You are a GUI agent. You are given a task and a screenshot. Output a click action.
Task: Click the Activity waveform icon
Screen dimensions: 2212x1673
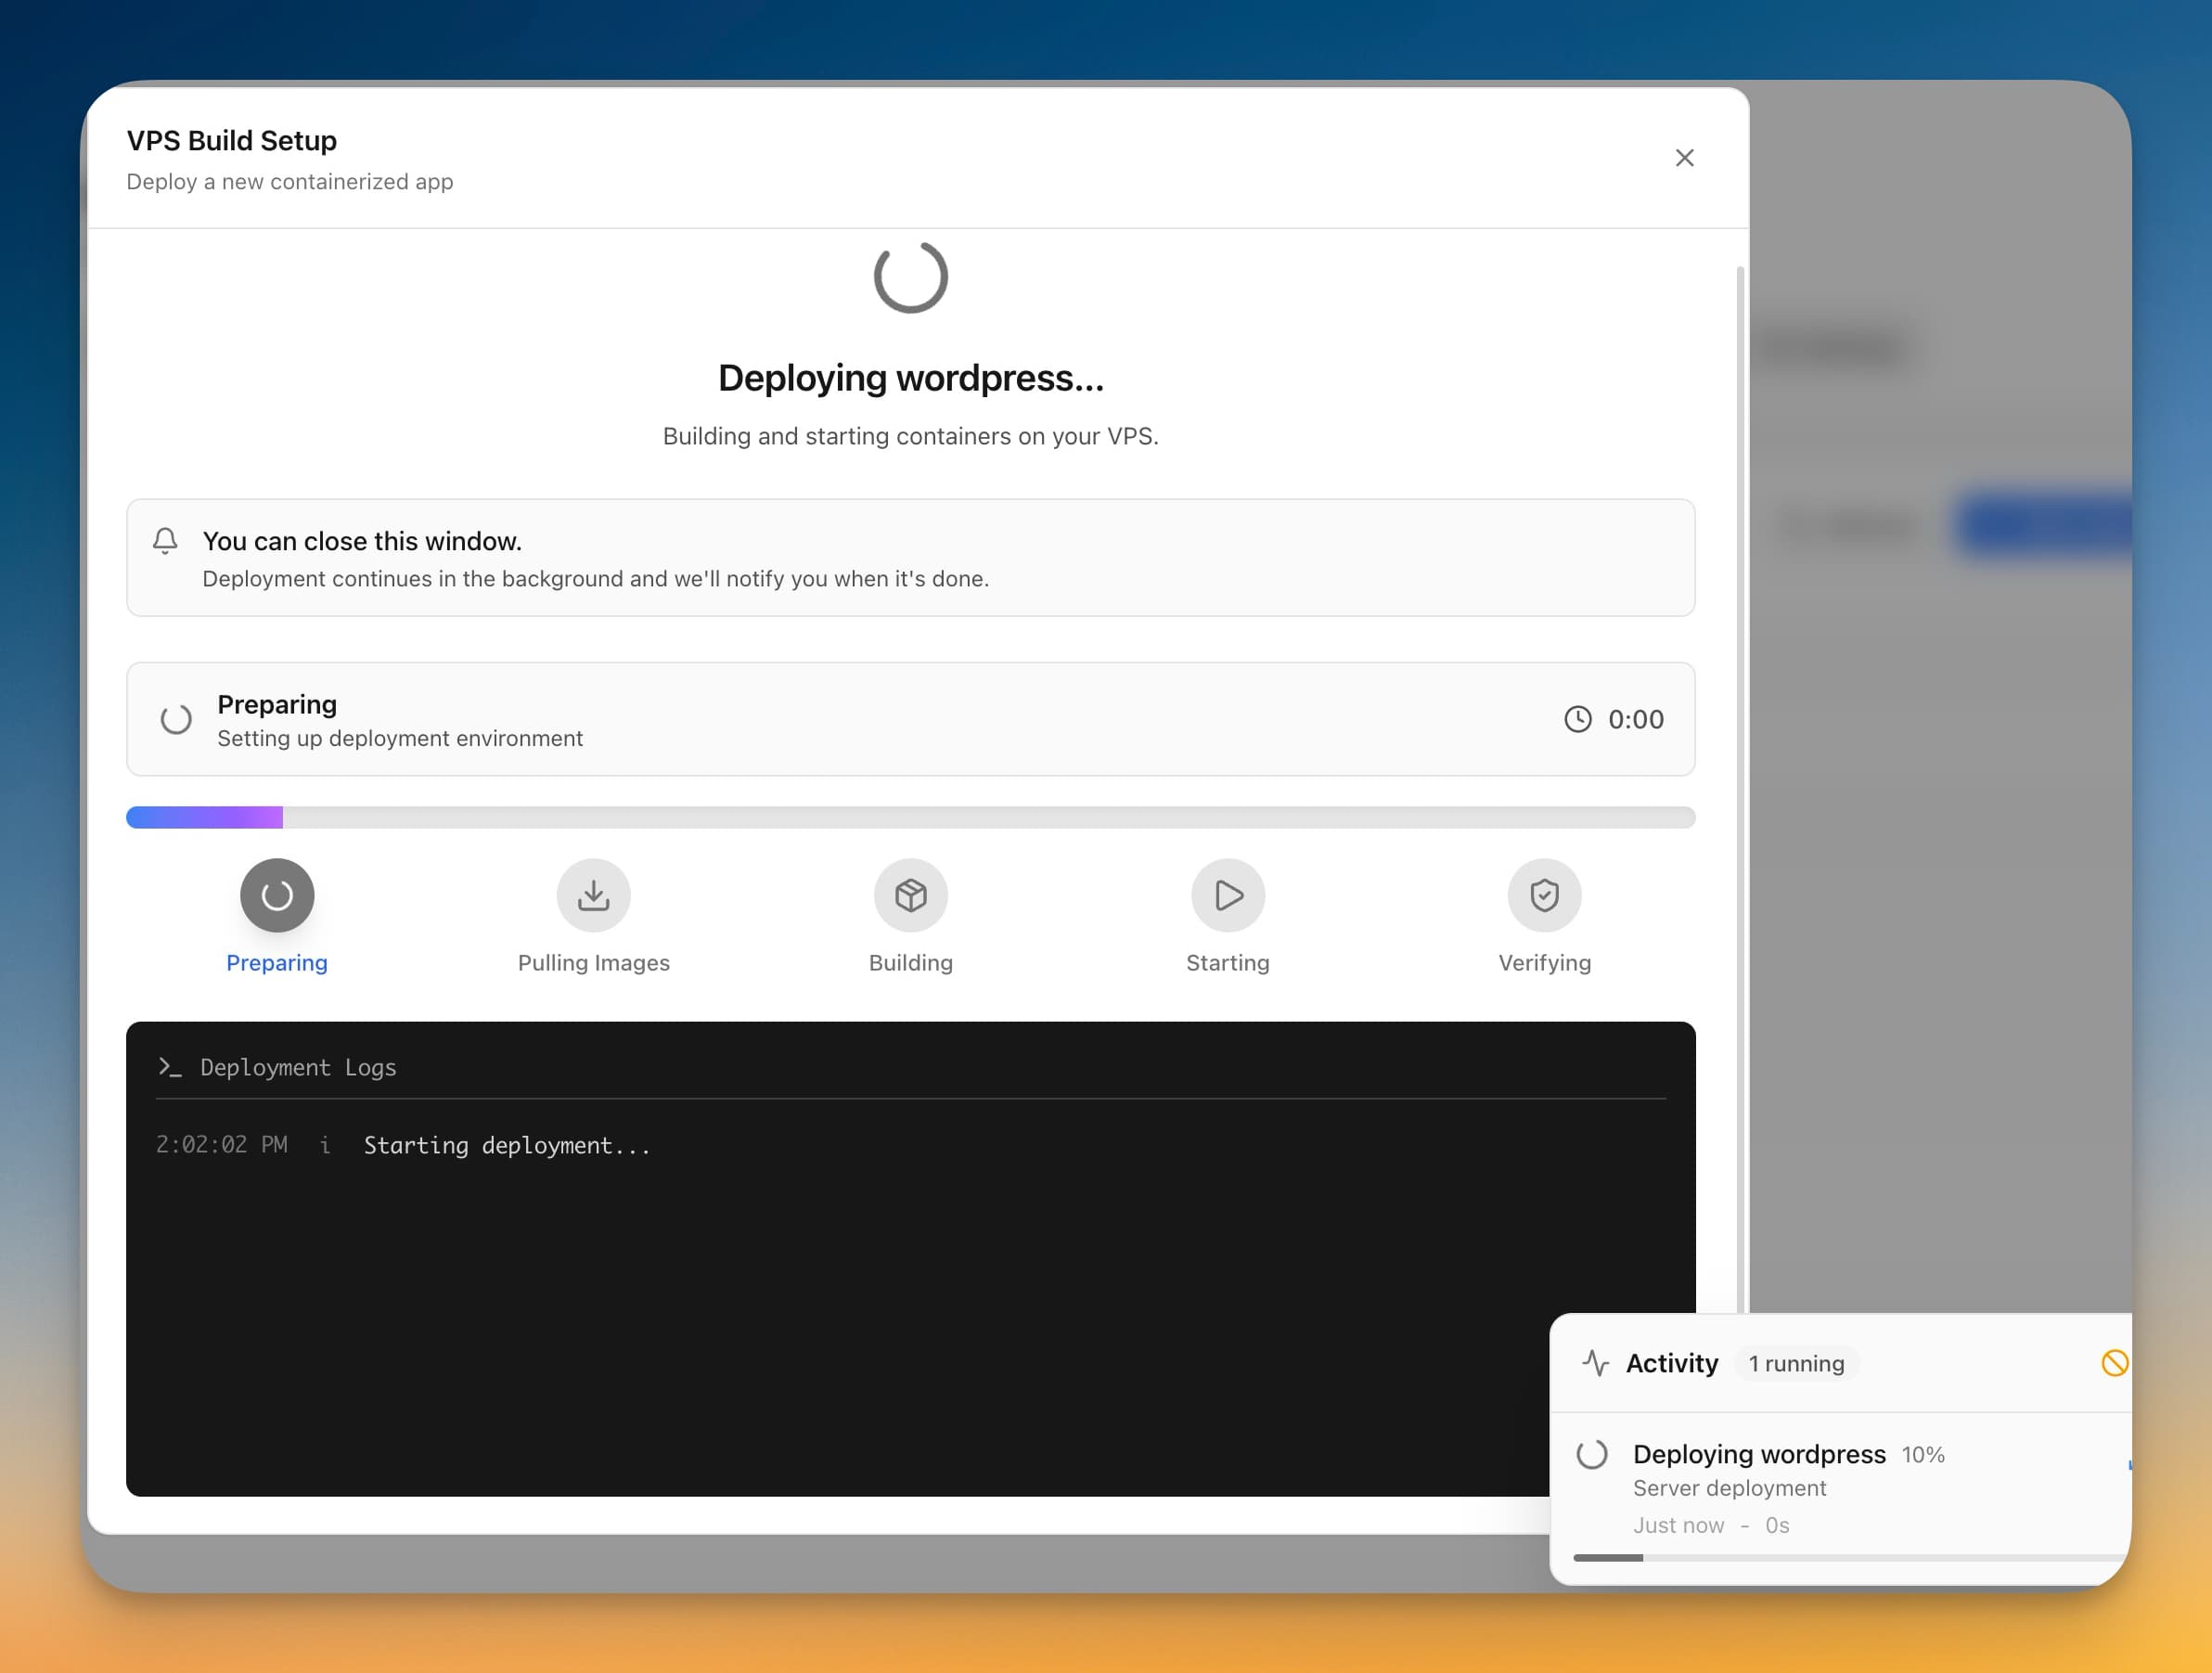(x=1595, y=1362)
